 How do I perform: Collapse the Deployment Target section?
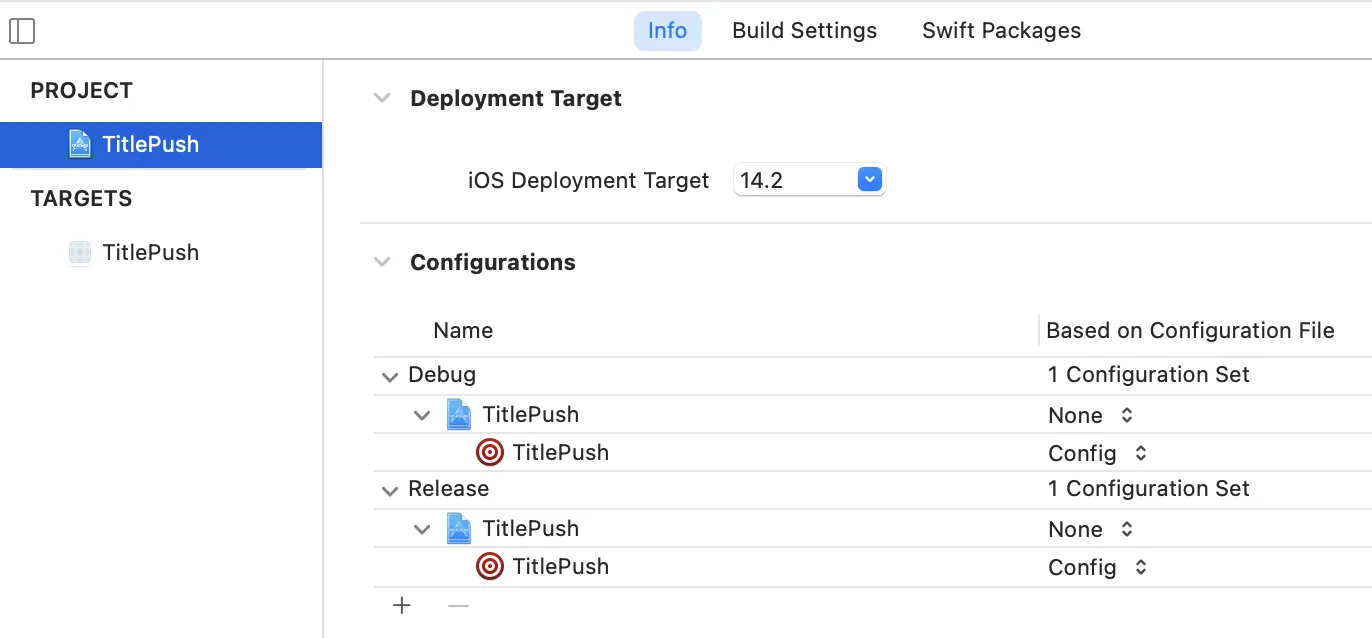382,98
